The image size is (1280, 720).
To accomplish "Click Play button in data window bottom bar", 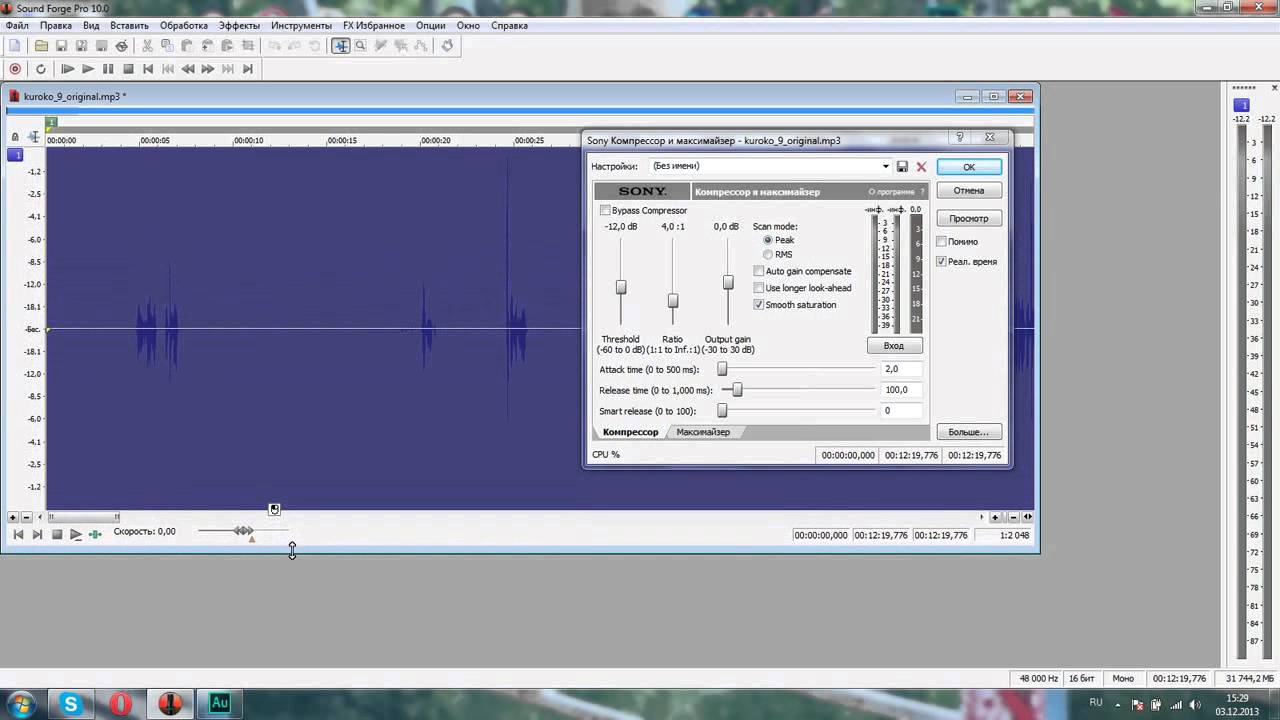I will (76, 535).
